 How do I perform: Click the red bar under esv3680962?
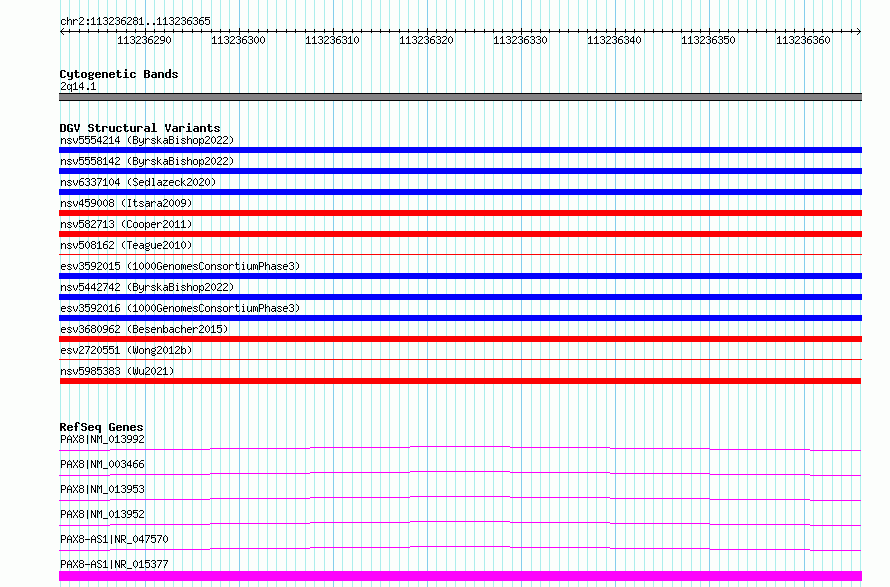click(x=460, y=339)
